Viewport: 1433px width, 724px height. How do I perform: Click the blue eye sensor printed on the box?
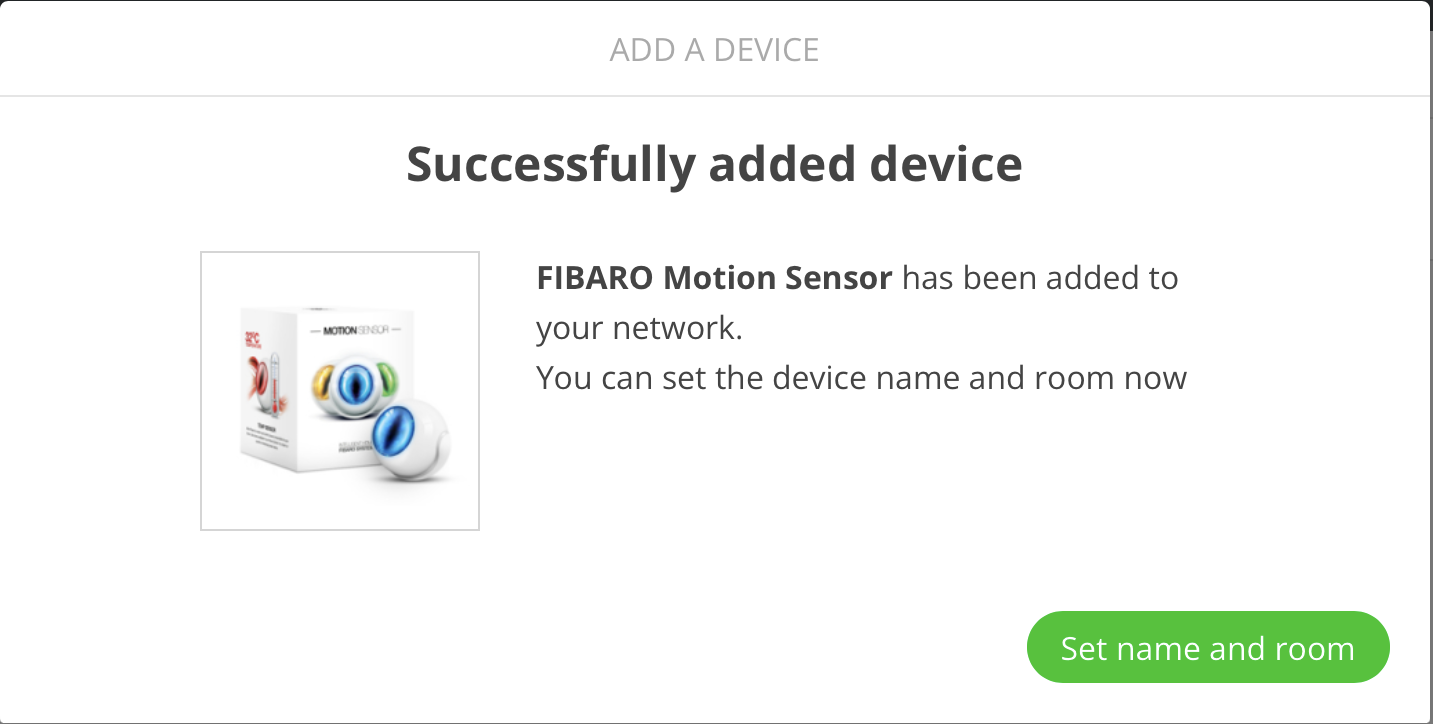click(x=356, y=383)
